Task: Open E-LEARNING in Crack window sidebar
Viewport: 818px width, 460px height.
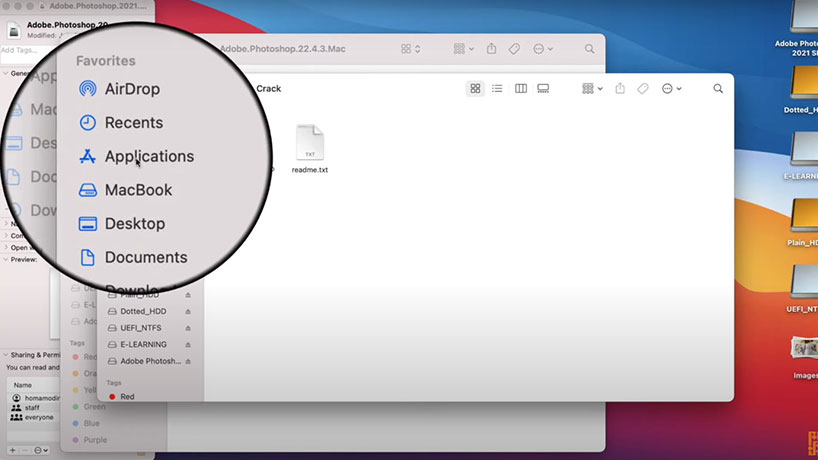Action: click(x=143, y=345)
